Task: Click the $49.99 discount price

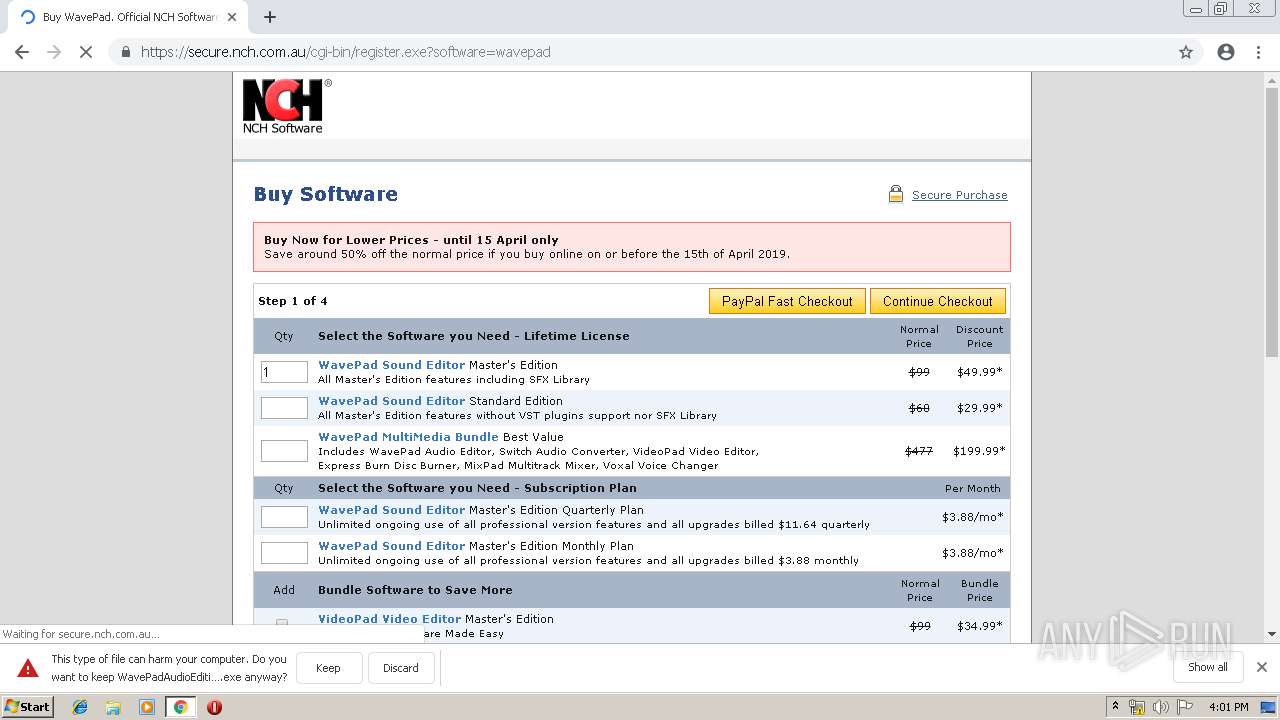Action: click(x=979, y=372)
